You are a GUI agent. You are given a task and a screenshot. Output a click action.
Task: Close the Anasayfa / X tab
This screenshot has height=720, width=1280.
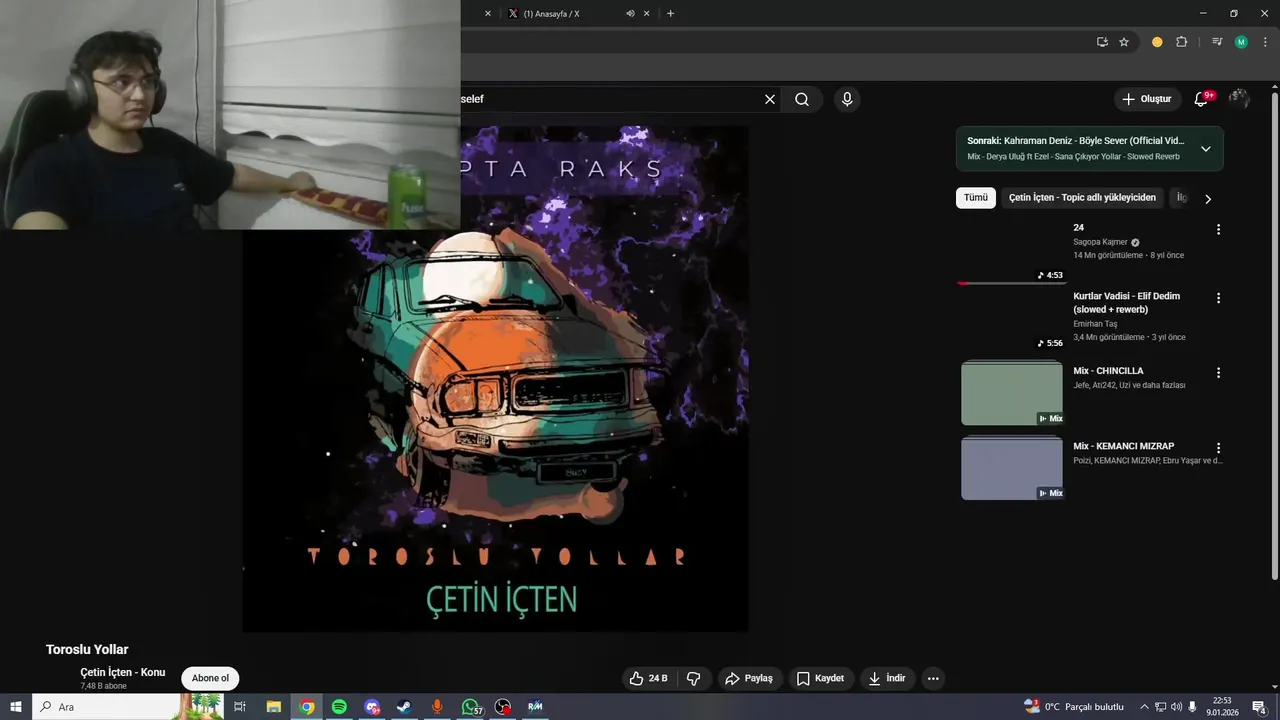tap(647, 14)
